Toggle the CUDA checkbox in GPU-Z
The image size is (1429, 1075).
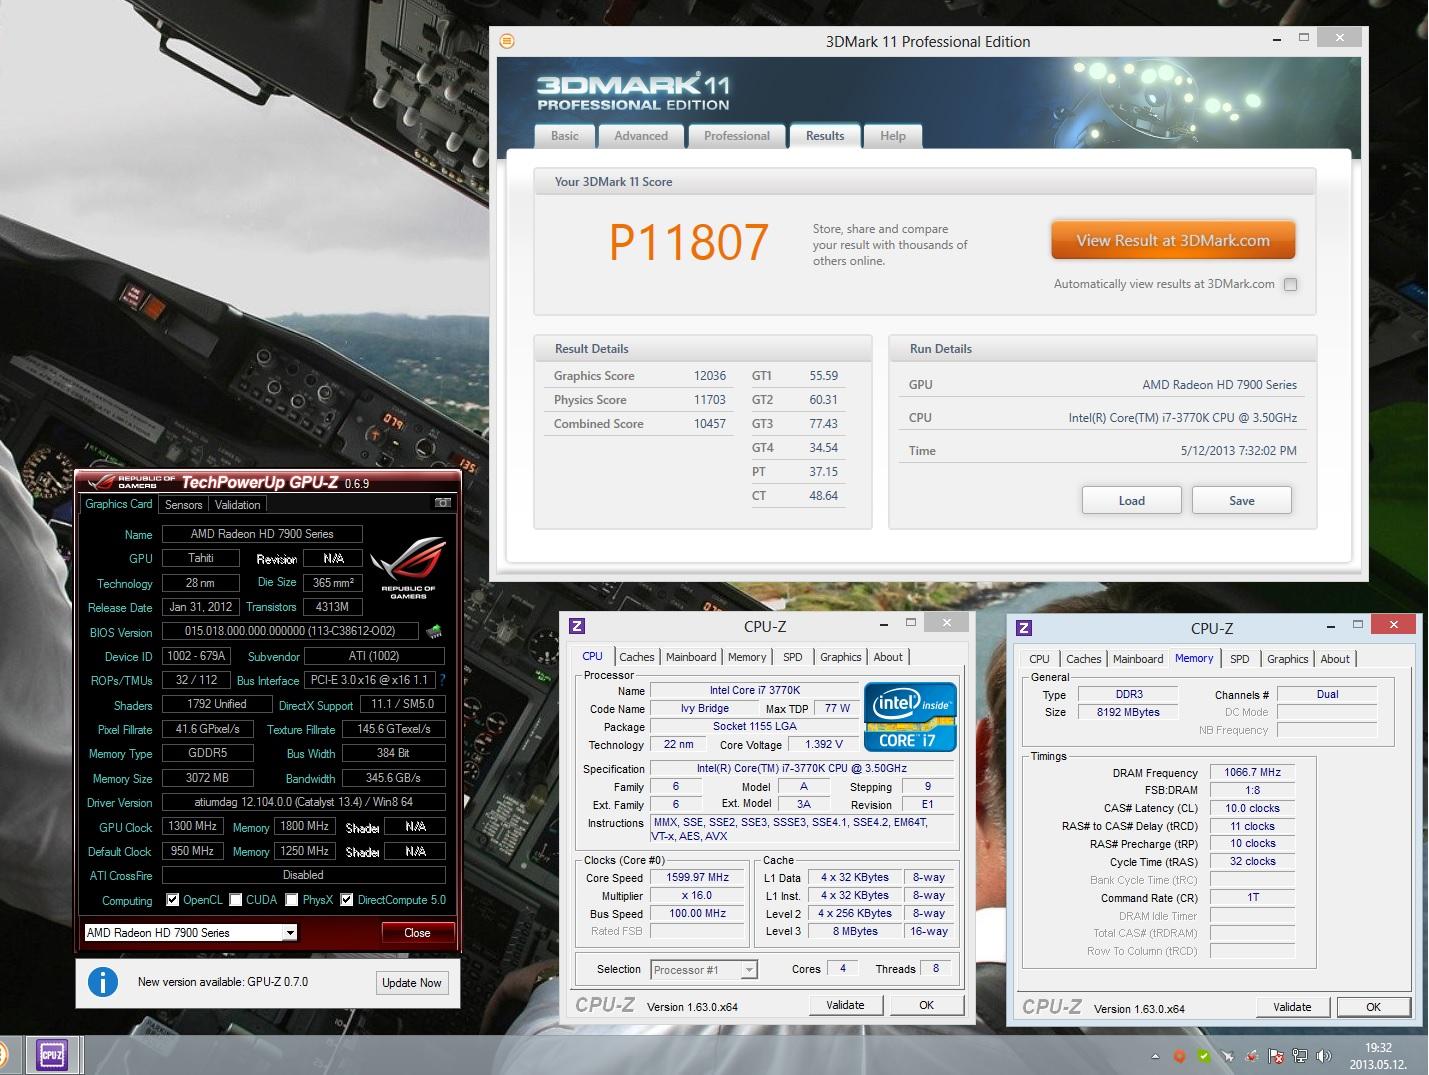[x=236, y=900]
